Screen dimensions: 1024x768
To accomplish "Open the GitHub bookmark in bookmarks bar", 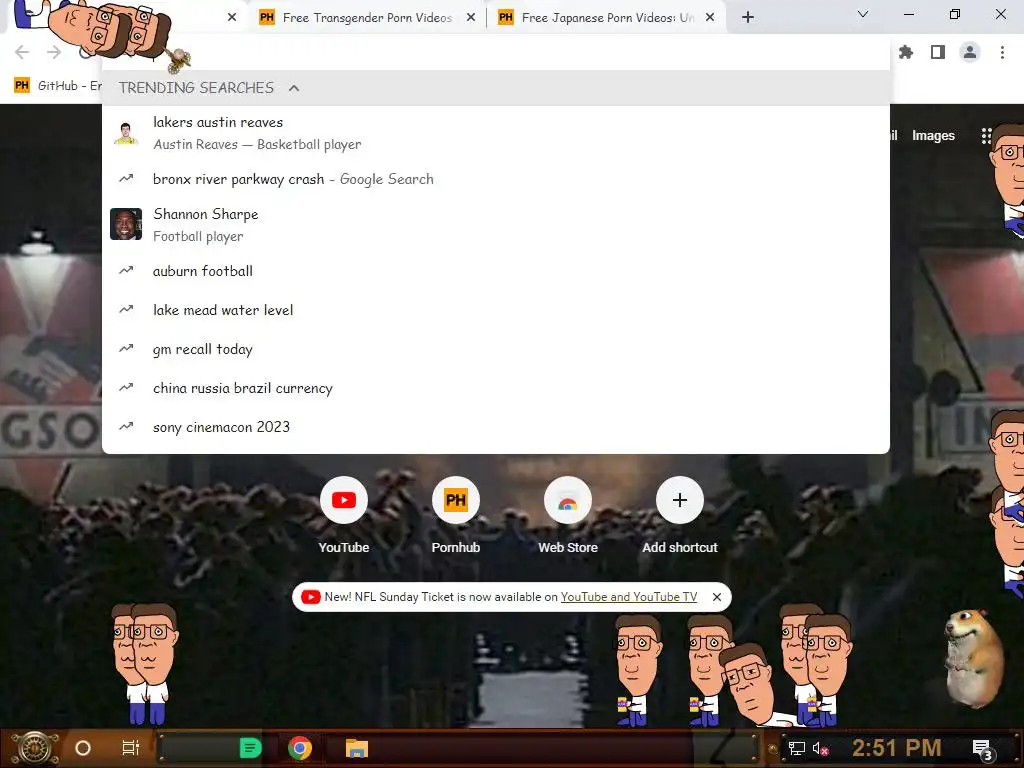I will 57,86.
